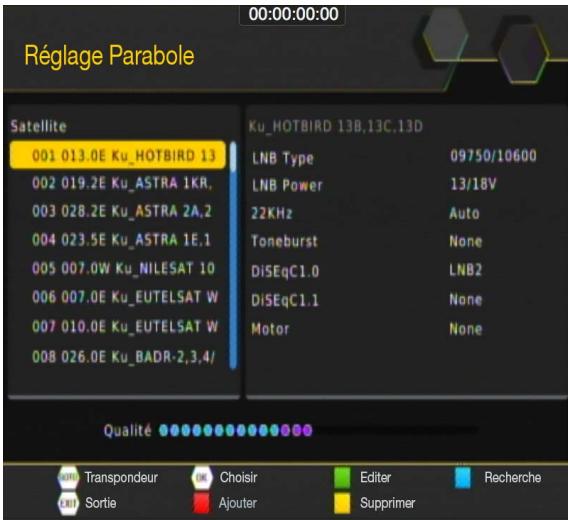Click the Editer label
Viewport: 568px width, 520px height.
click(x=376, y=478)
